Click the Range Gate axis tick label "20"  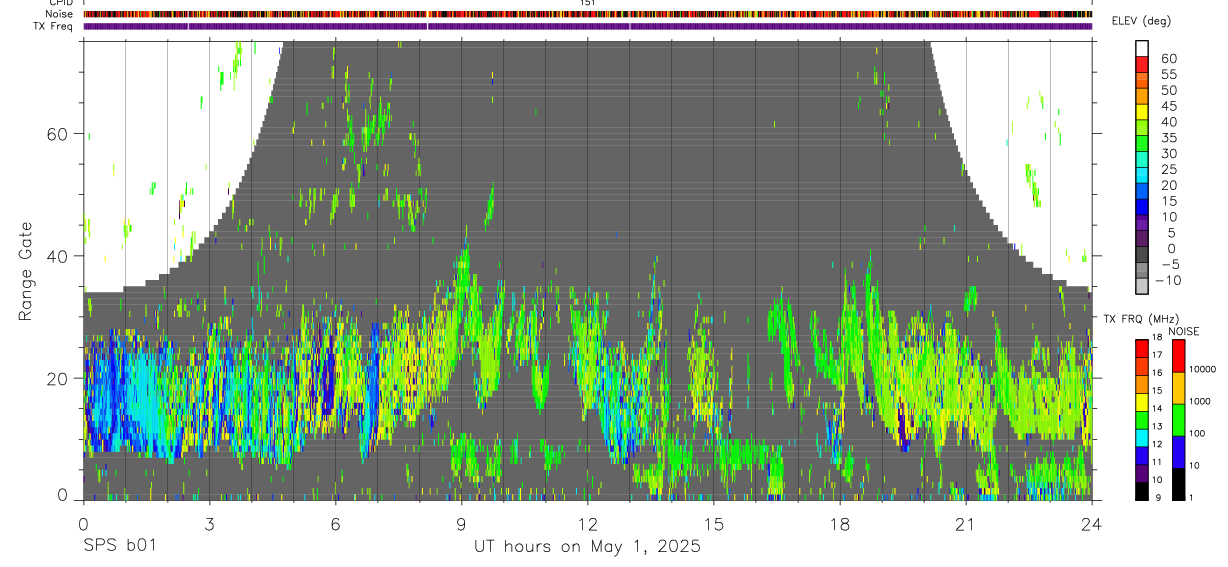point(58,378)
